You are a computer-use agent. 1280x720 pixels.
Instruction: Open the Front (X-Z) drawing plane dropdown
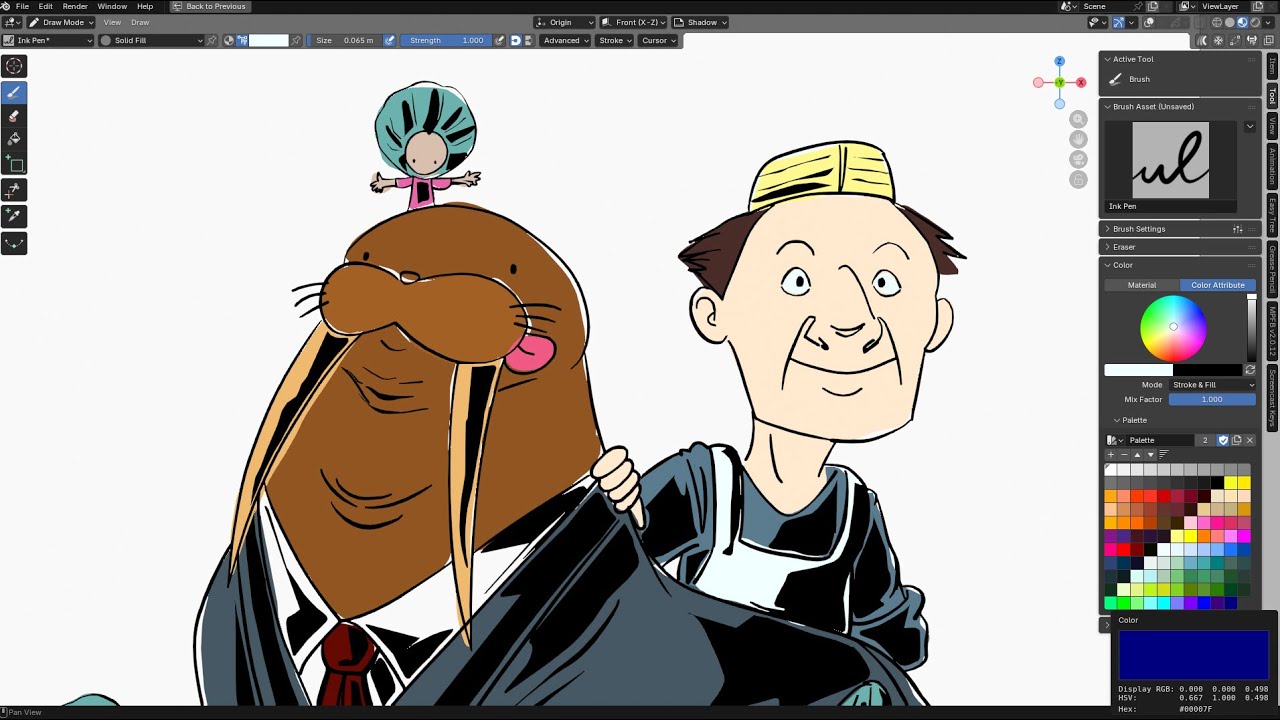[634, 22]
